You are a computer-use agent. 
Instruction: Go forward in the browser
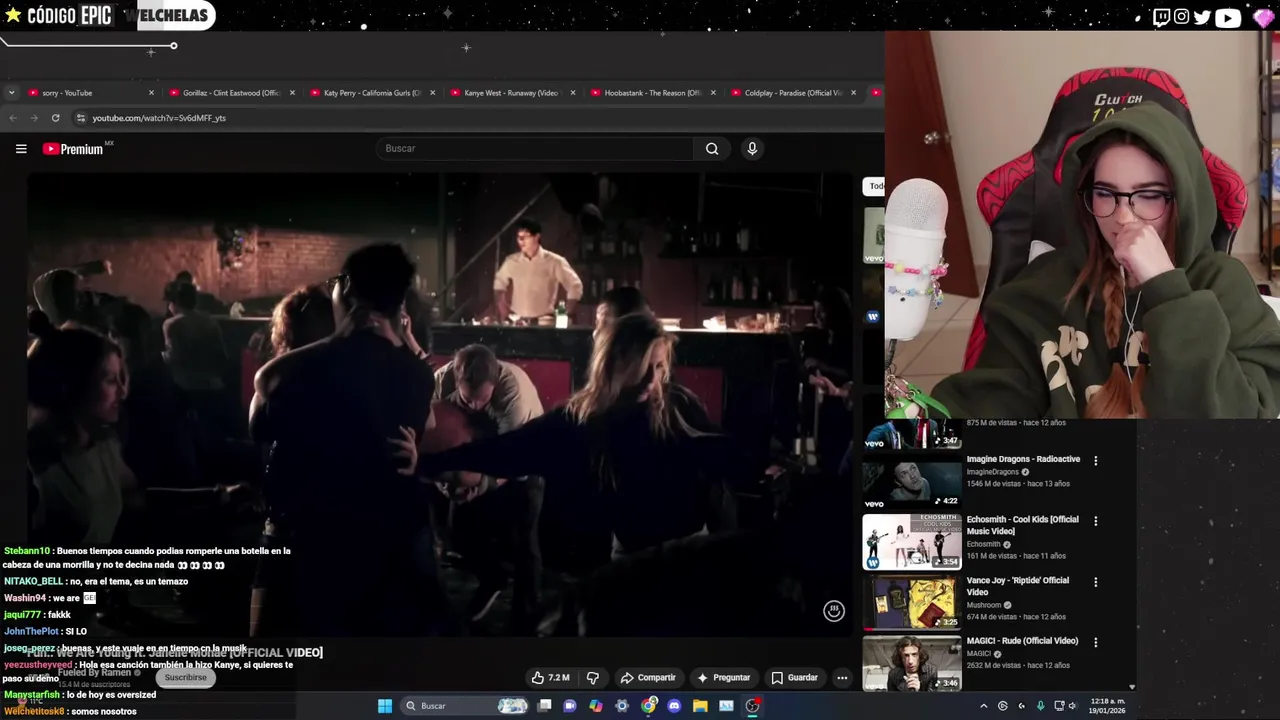34,118
